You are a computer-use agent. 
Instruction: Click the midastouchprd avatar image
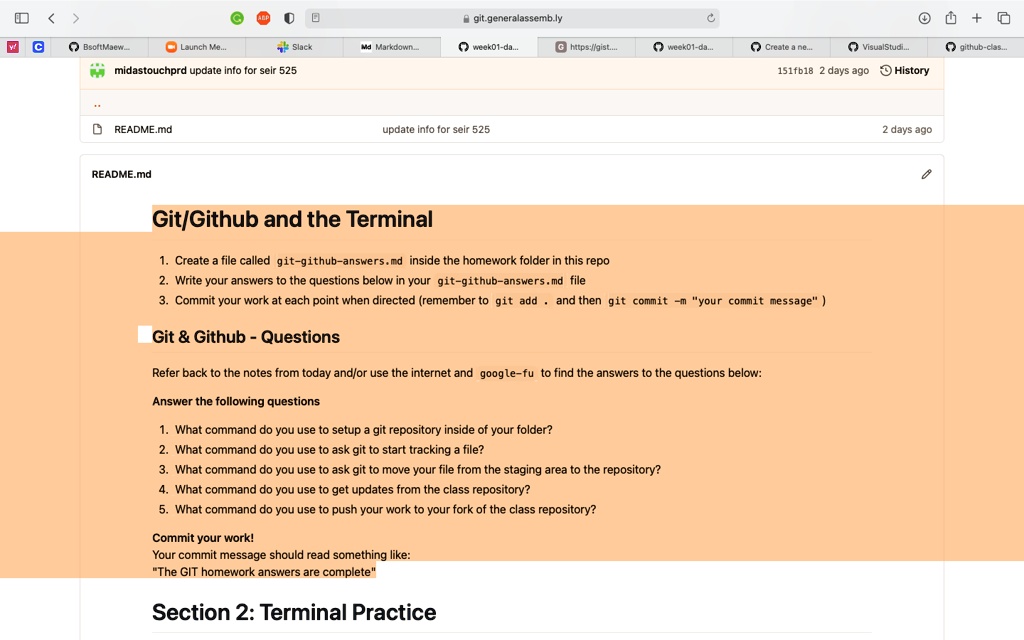click(97, 71)
